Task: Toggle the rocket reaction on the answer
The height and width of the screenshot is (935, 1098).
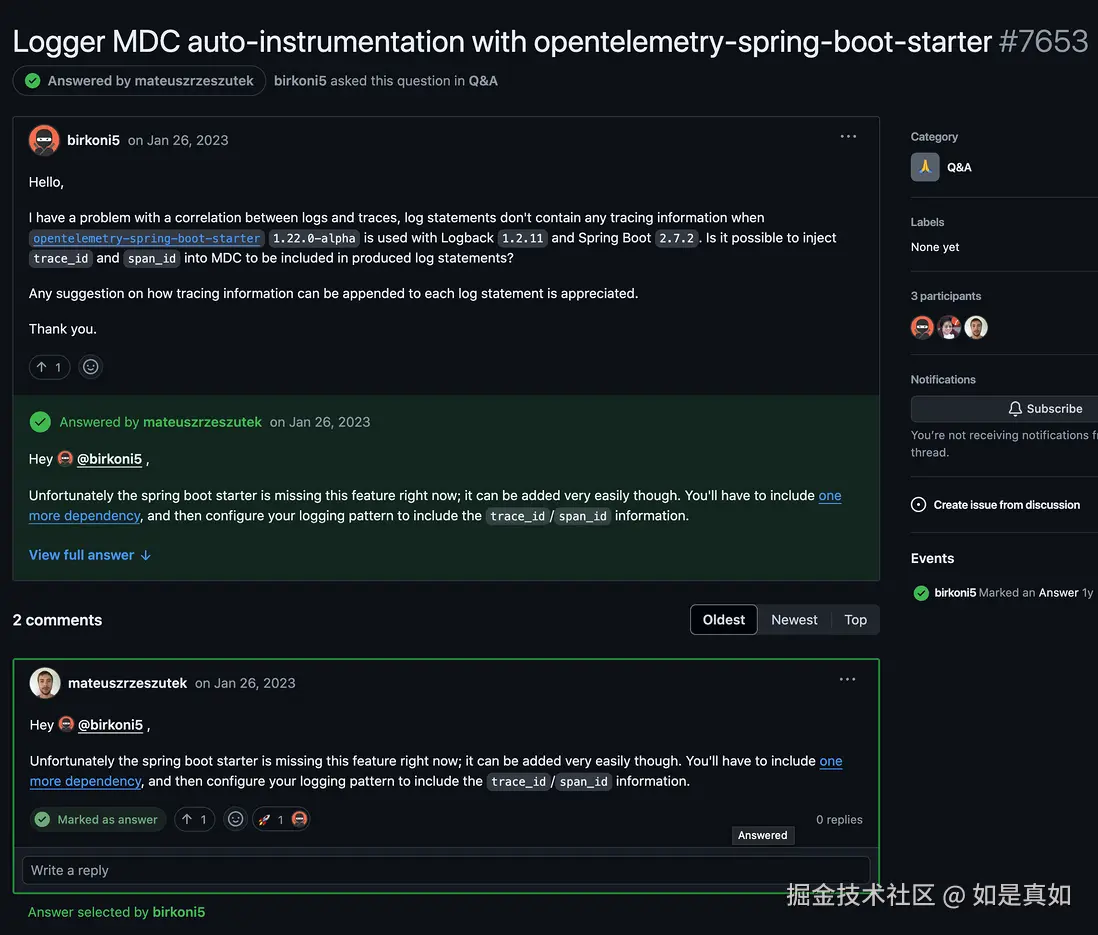Action: click(281, 819)
